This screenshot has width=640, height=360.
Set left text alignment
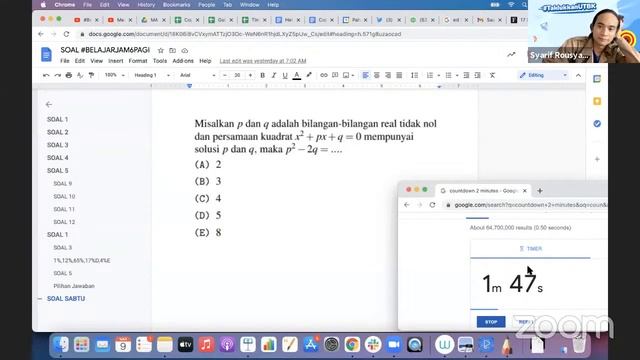(x=365, y=76)
